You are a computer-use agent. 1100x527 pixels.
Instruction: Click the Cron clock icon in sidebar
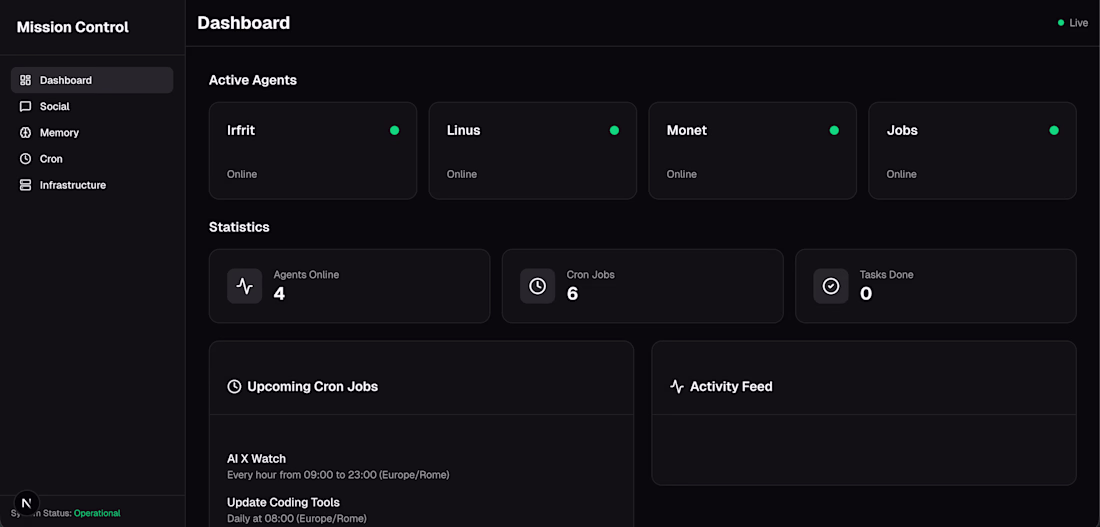coord(26,159)
